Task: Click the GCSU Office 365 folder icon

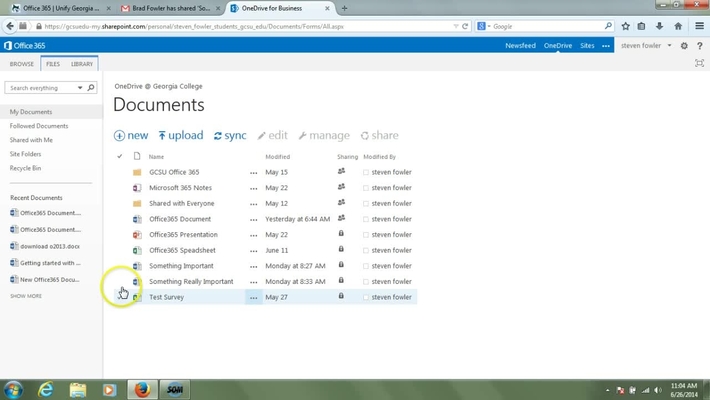Action: tap(137, 172)
